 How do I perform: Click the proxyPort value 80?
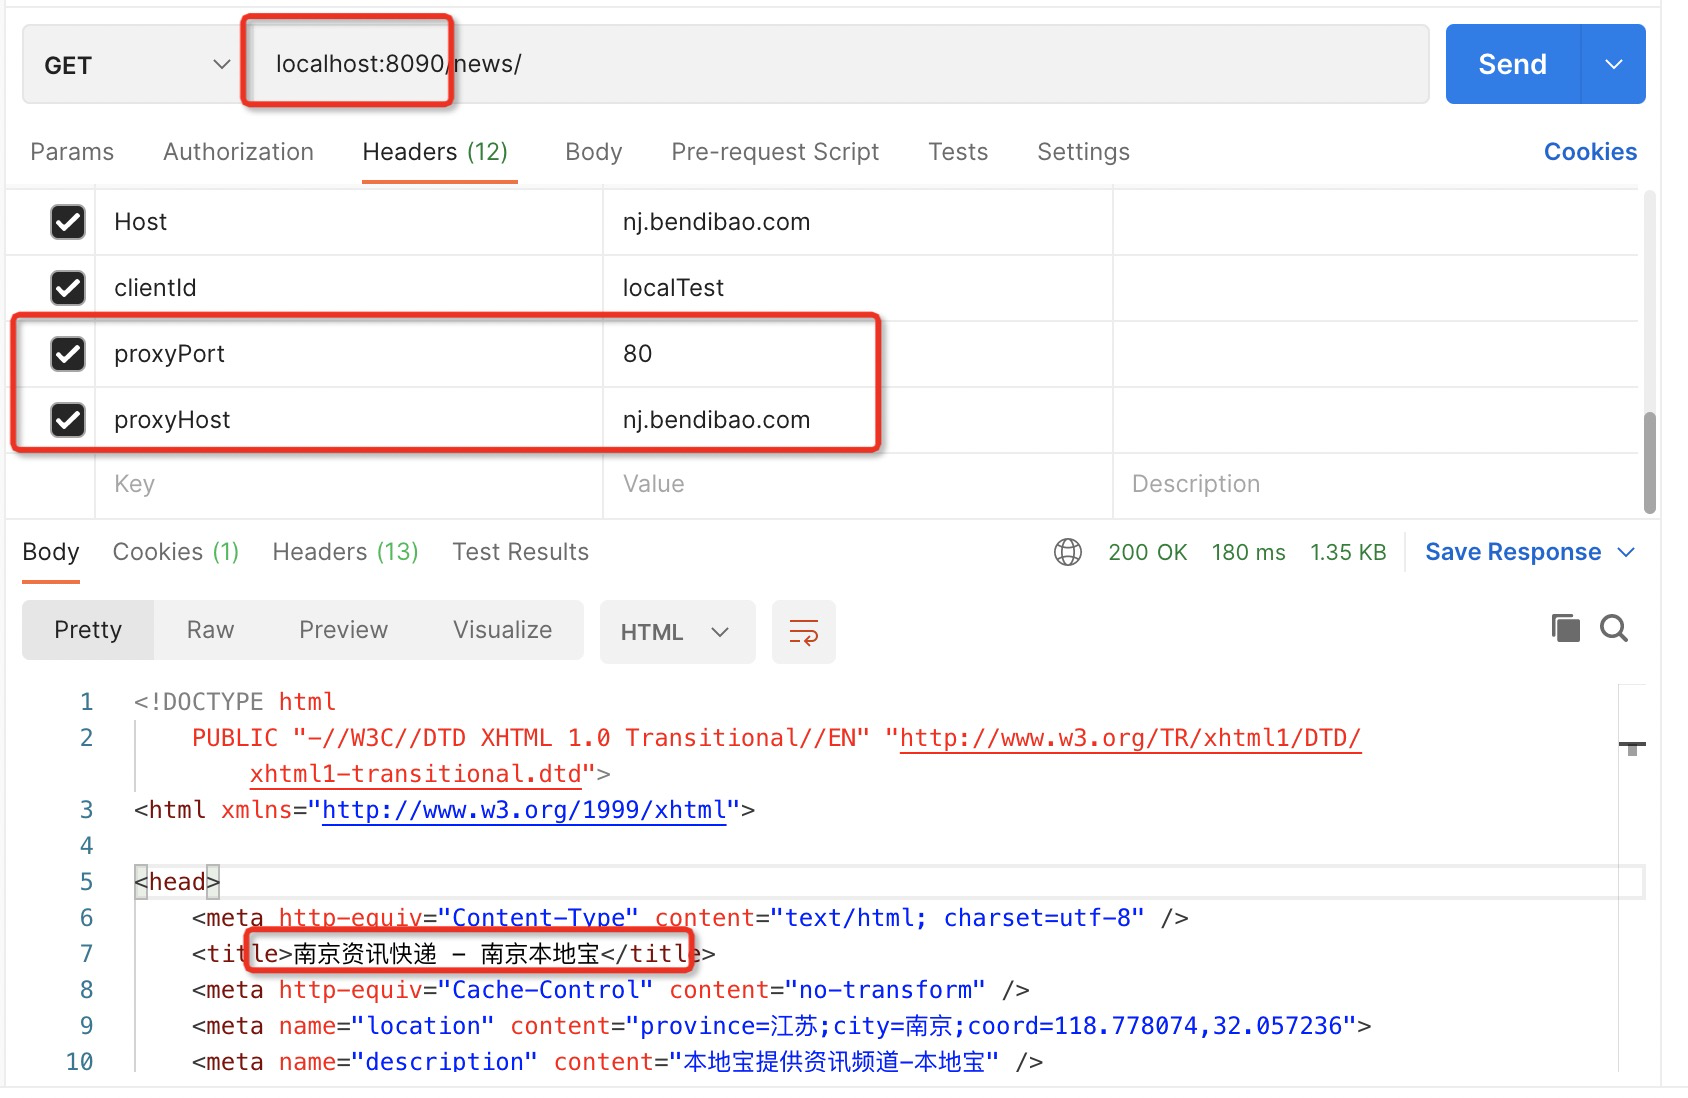637,354
